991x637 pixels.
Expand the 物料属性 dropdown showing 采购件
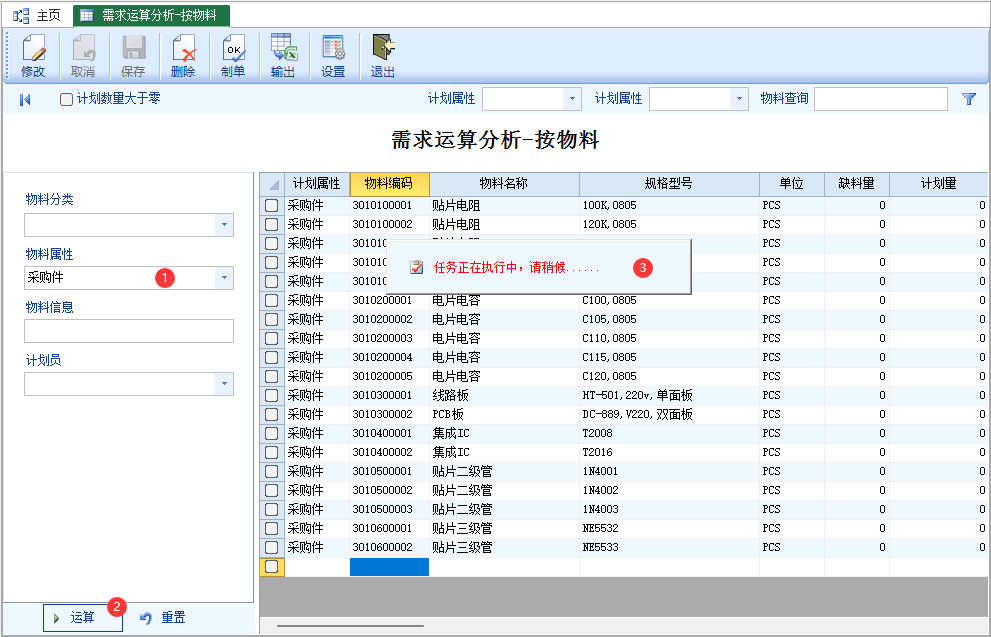(x=224, y=278)
